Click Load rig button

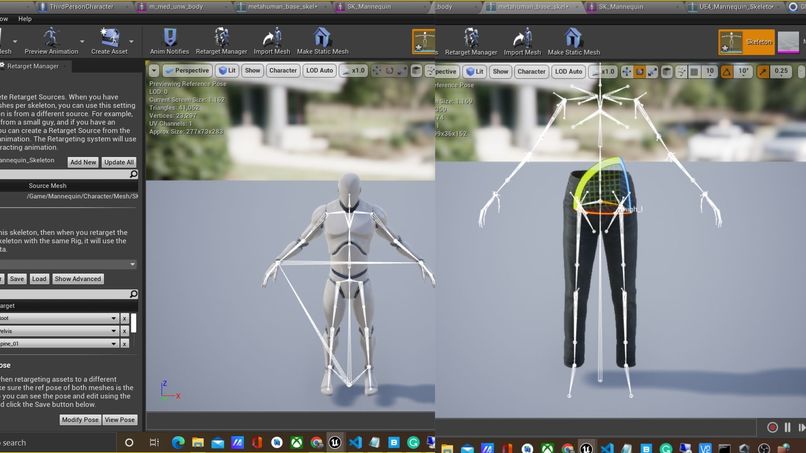(39, 279)
